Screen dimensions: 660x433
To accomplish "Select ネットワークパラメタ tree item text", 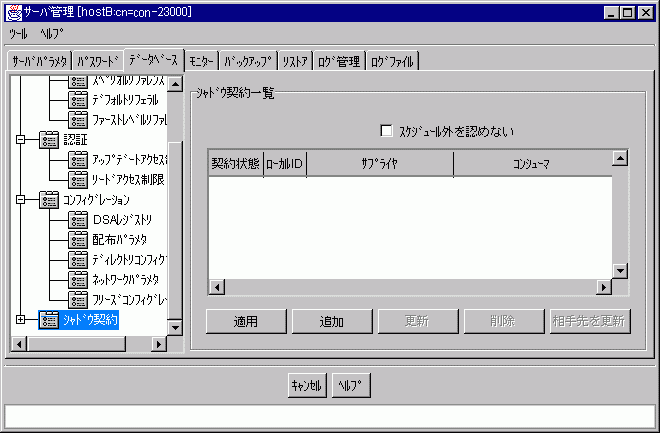I will pyautogui.click(x=125, y=280).
